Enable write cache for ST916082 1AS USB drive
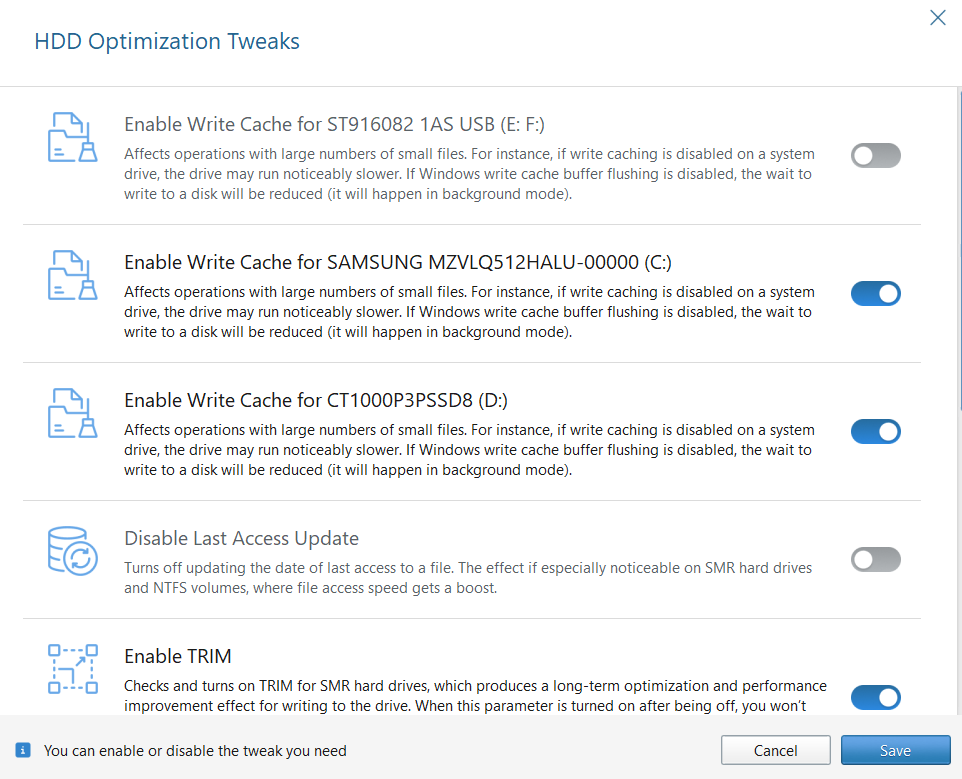Screen dimensions: 962x779 (875, 155)
